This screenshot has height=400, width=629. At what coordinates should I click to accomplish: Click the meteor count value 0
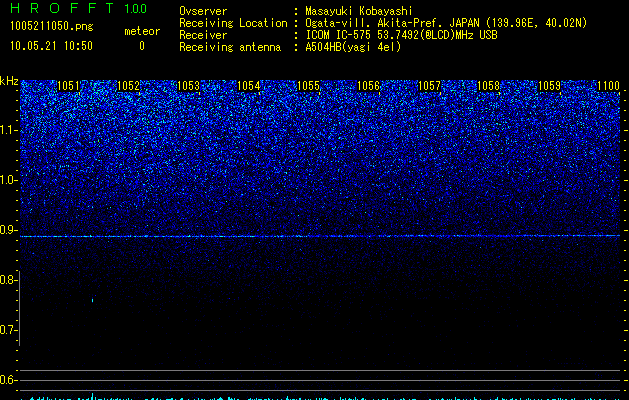pos(142,46)
